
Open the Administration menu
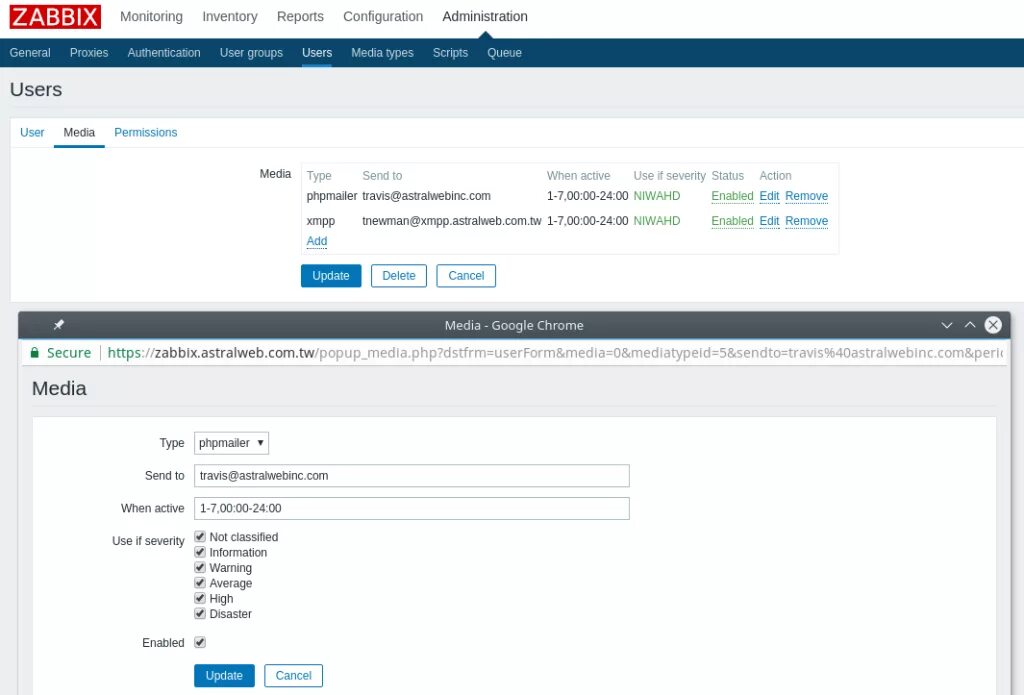(485, 16)
